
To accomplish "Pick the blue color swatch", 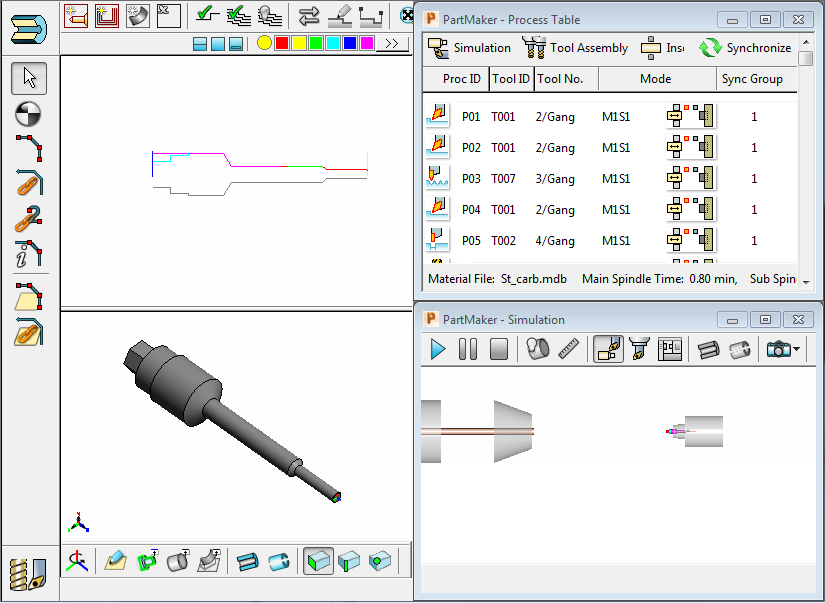I will (349, 43).
